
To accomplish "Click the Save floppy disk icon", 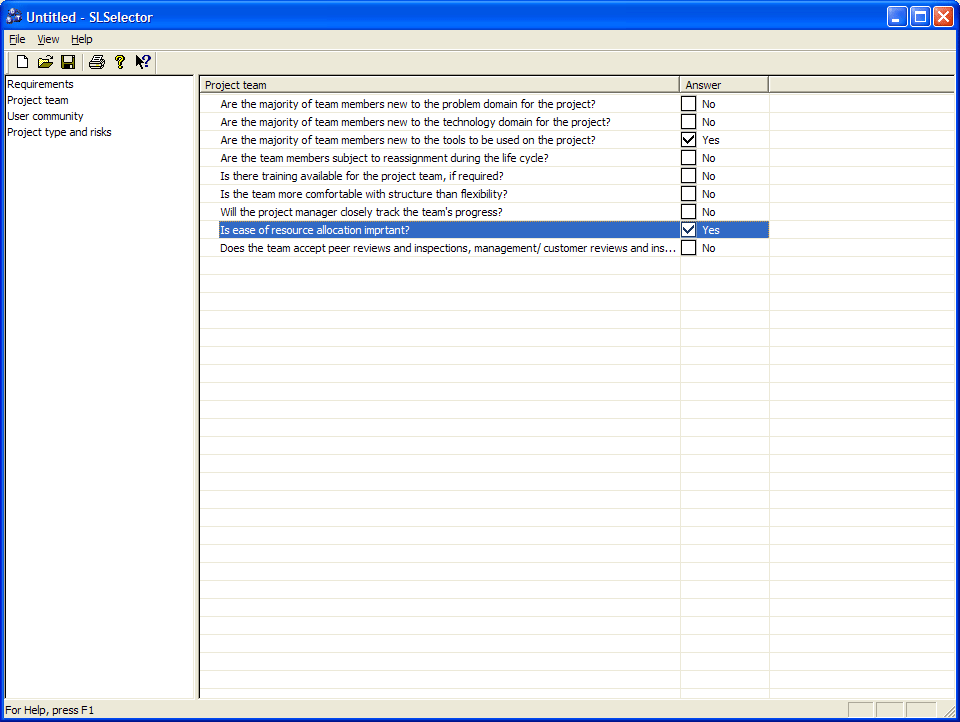I will click(68, 62).
